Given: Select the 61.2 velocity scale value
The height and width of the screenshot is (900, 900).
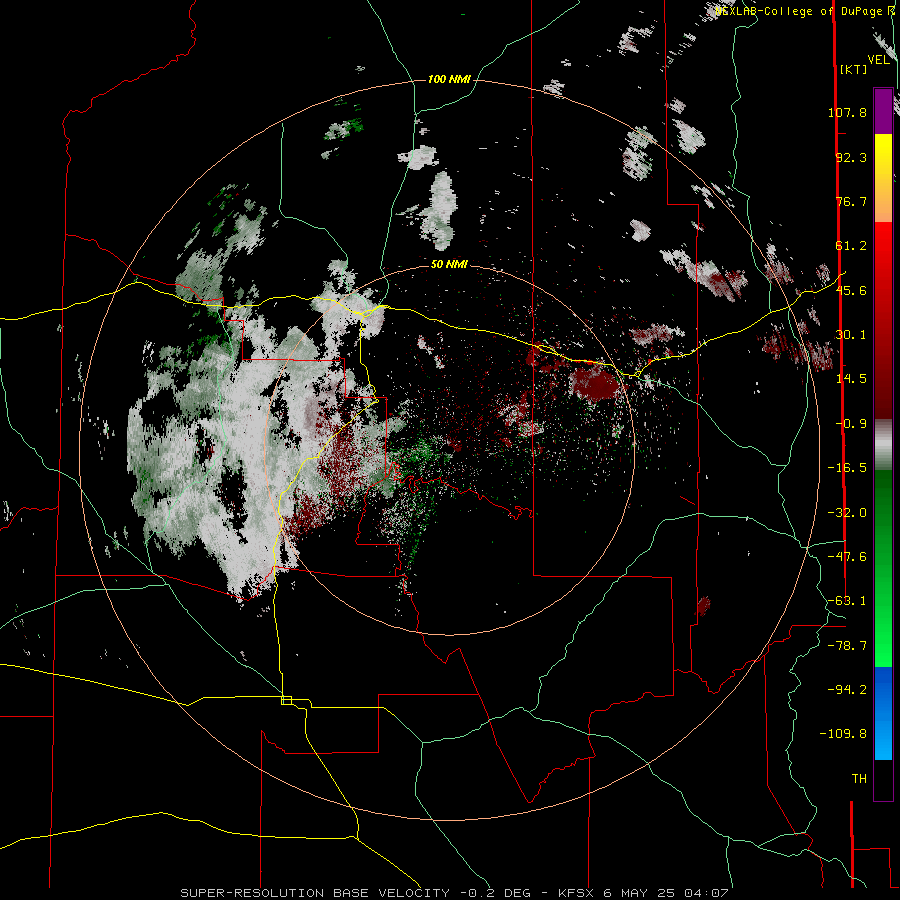Looking at the screenshot, I should [851, 246].
